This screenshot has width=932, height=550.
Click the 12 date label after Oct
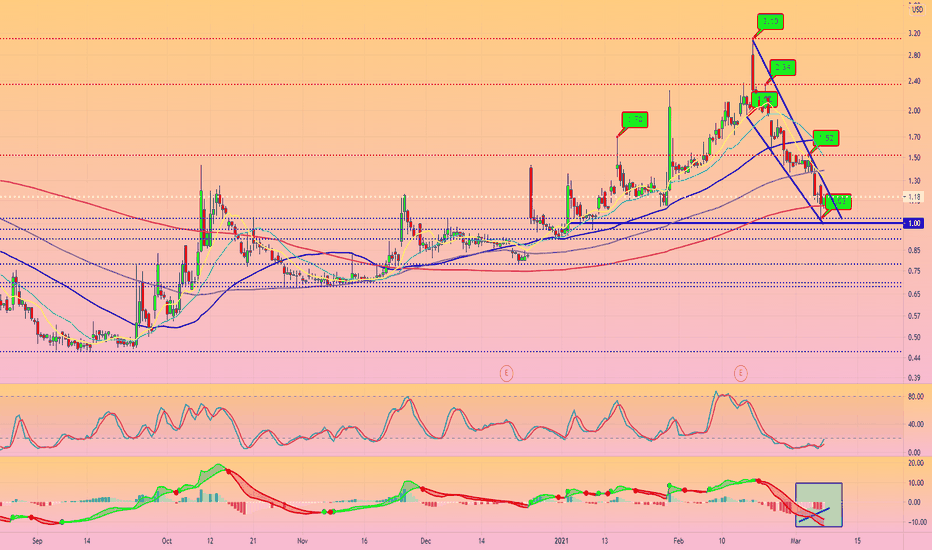tap(210, 541)
